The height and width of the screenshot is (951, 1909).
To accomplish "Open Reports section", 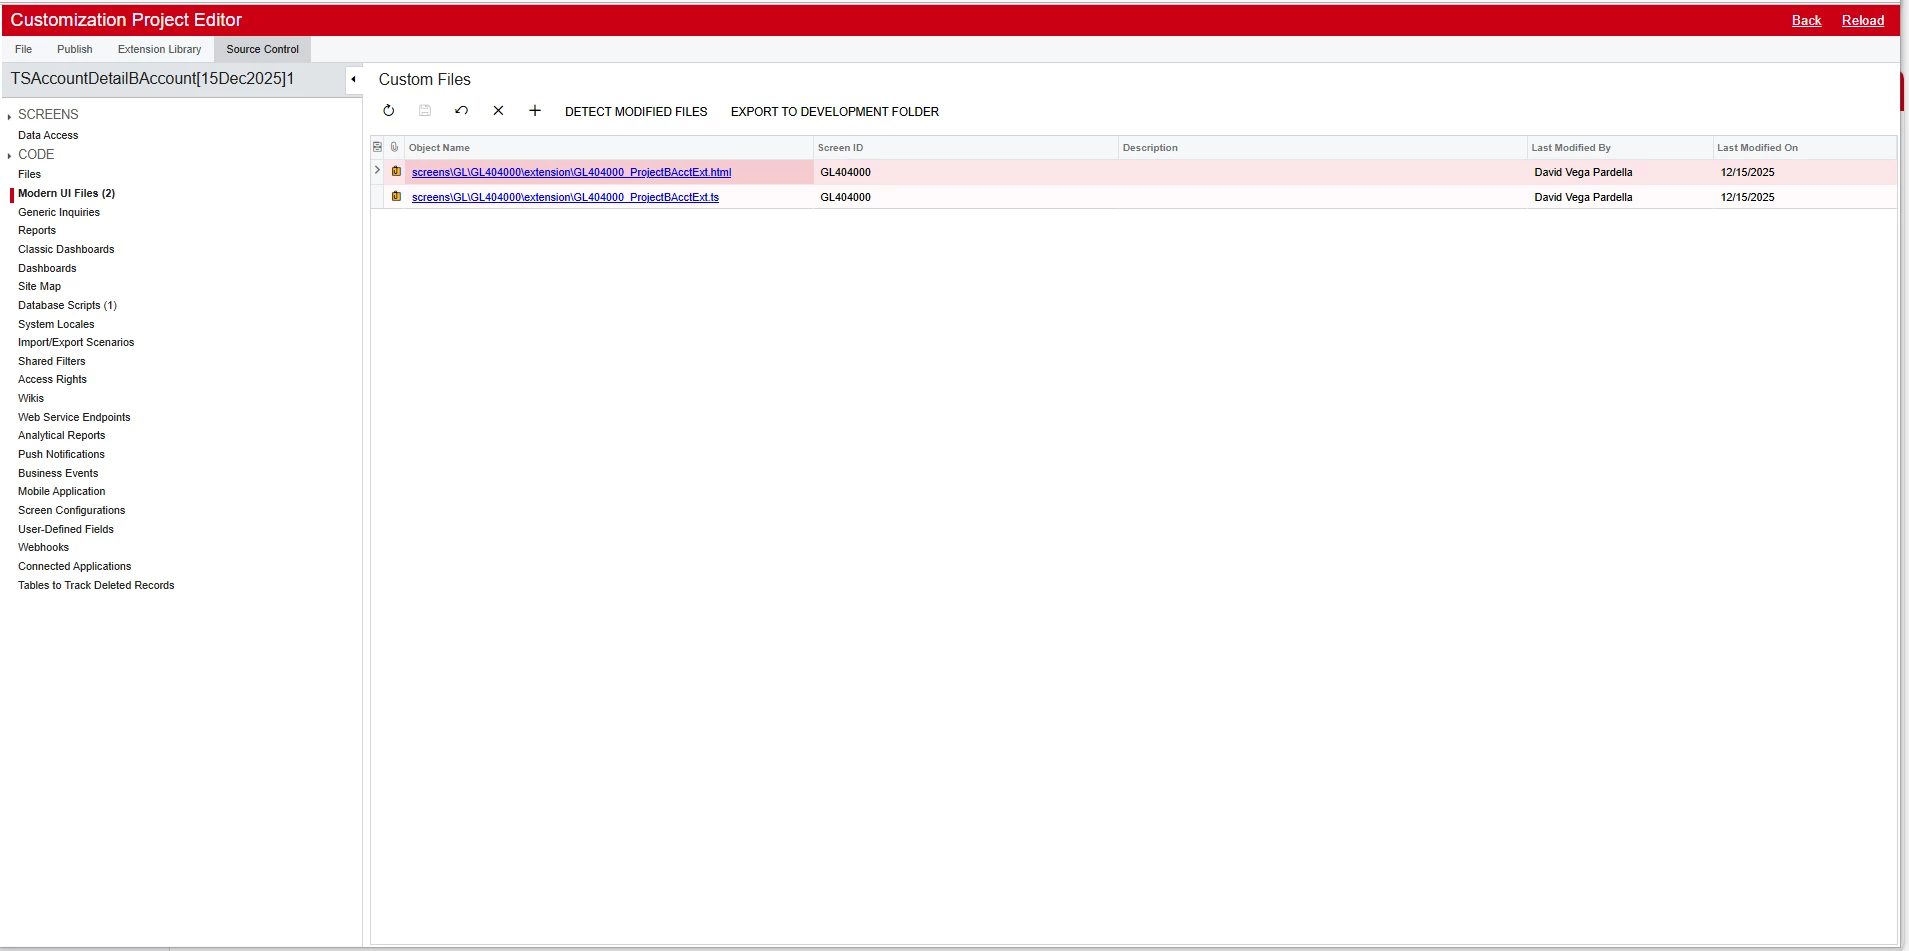I will (37, 230).
